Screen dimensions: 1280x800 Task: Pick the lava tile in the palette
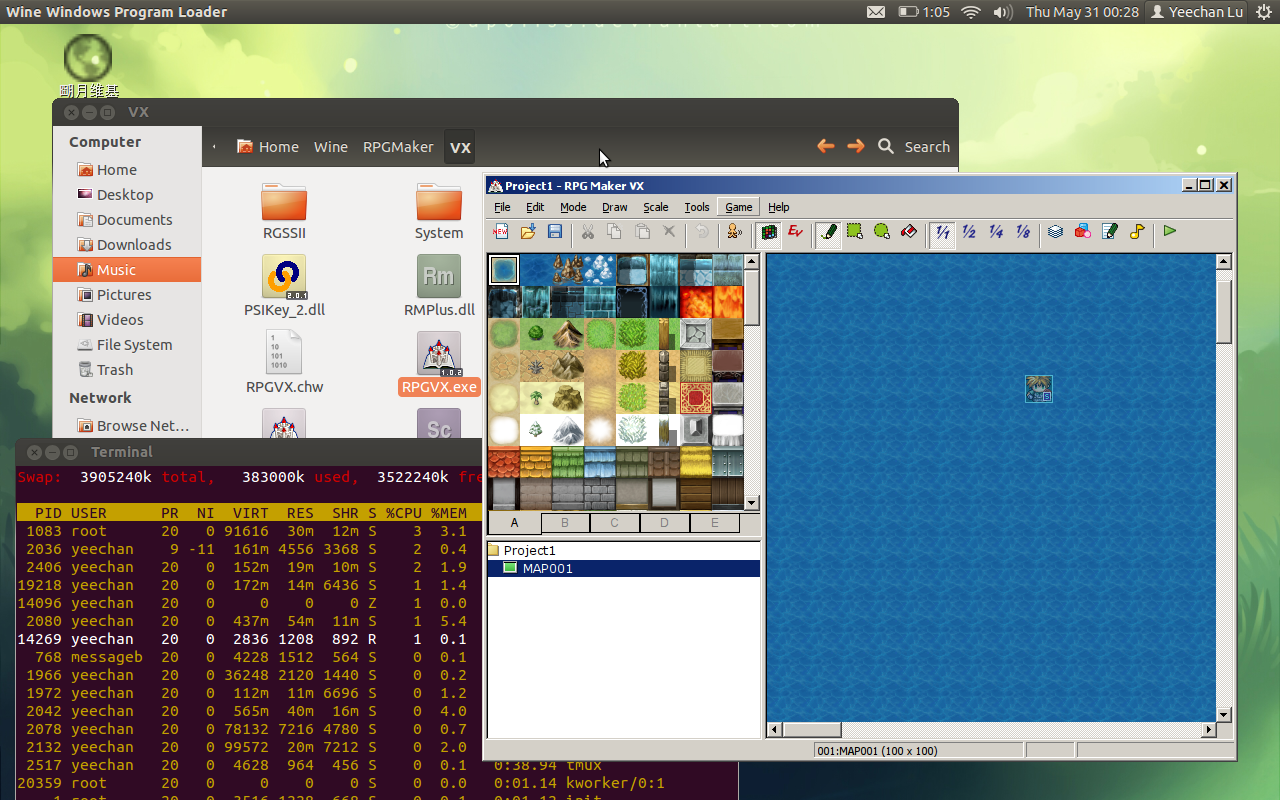tap(696, 302)
